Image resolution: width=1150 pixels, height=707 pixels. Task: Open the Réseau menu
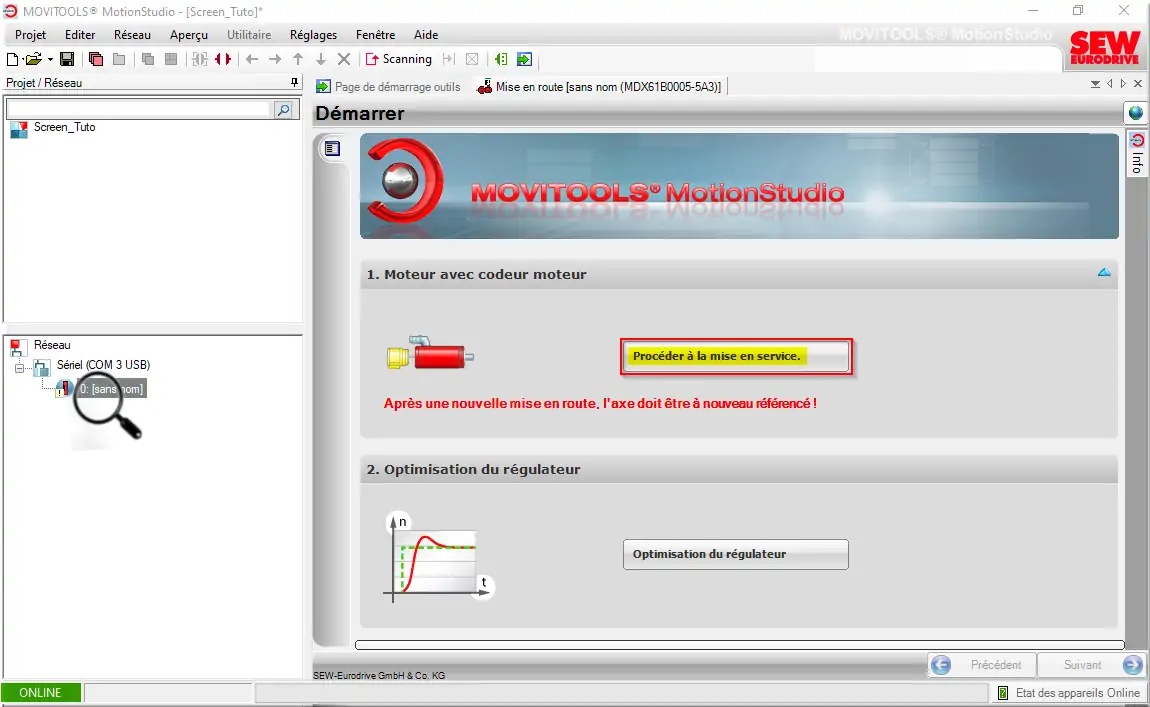[132, 34]
